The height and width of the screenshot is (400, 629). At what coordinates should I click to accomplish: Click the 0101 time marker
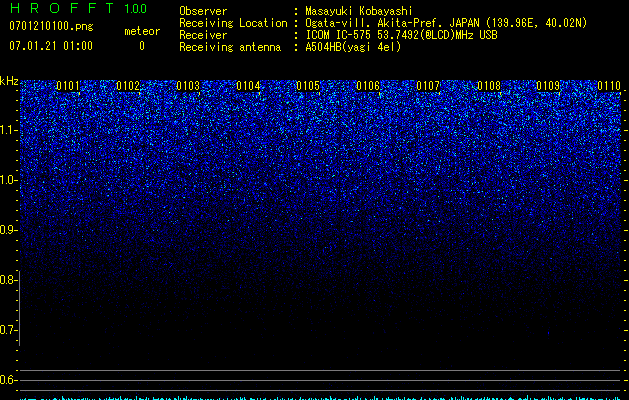(x=68, y=86)
